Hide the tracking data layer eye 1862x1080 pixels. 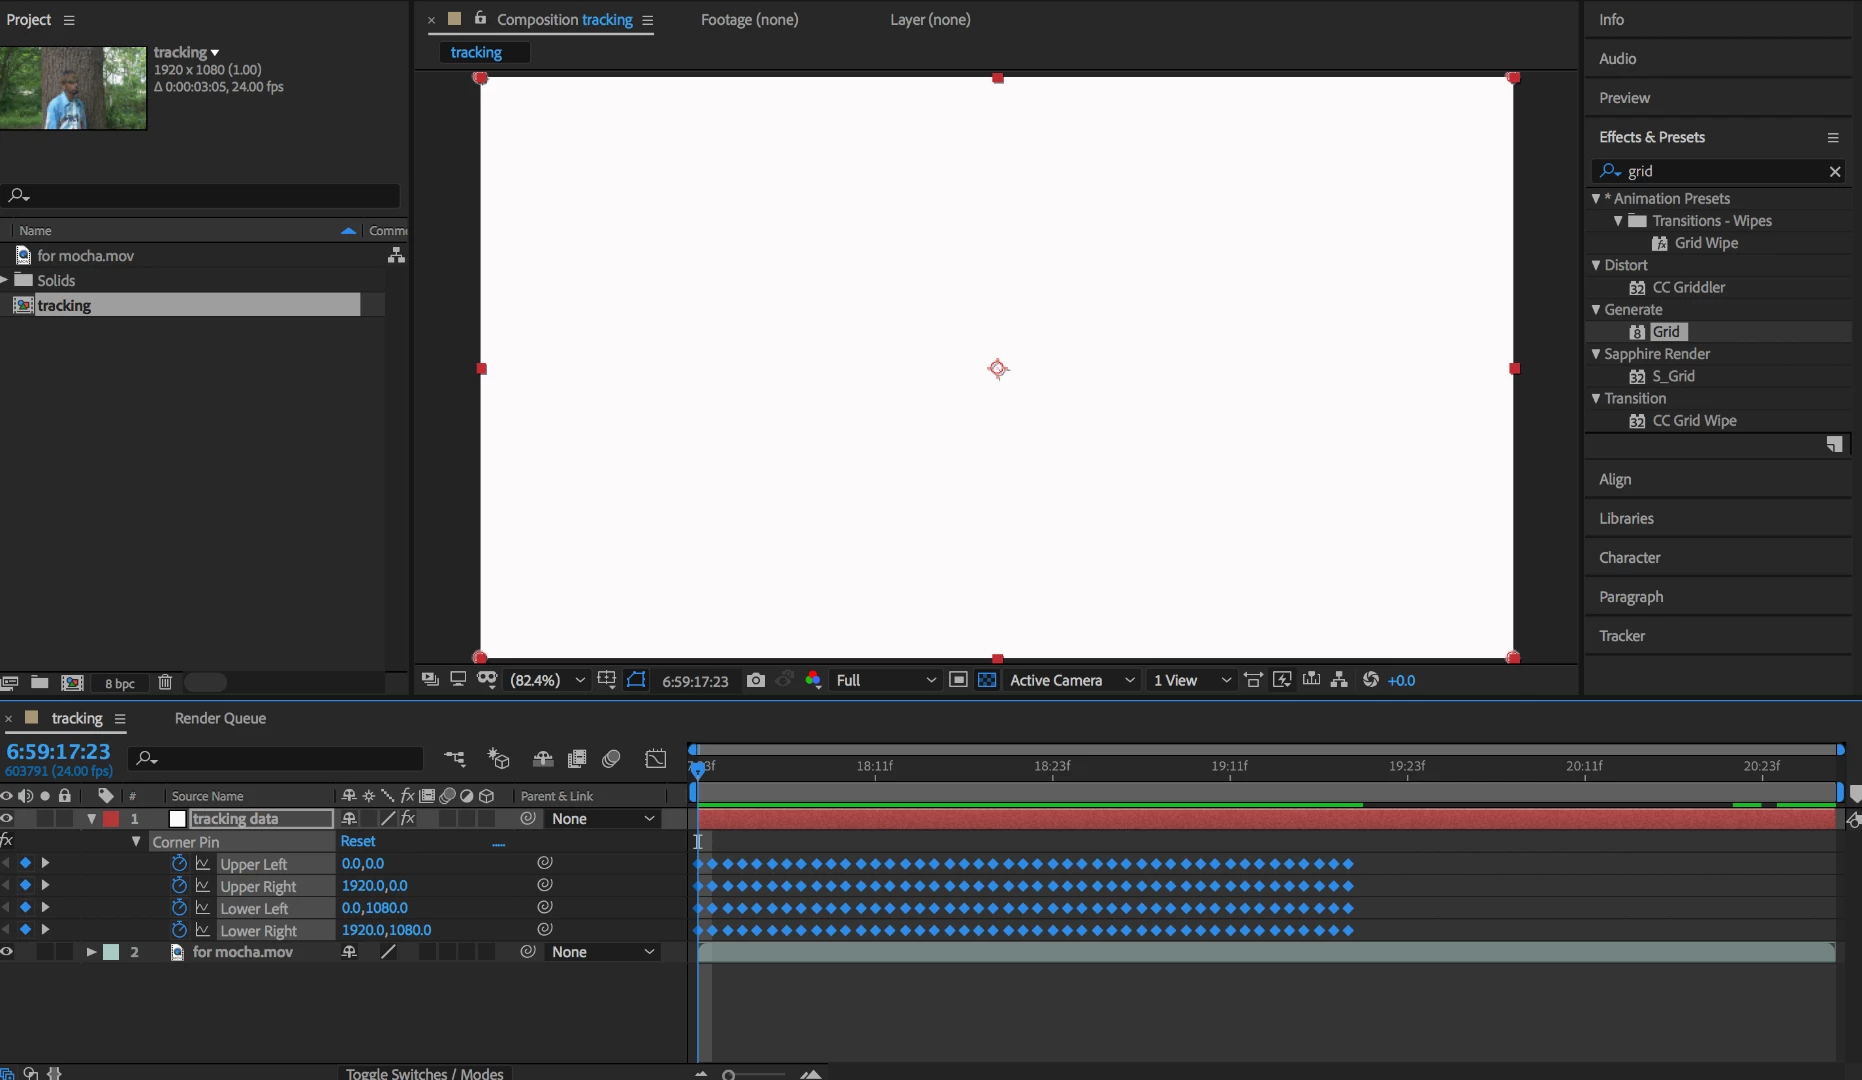(x=7, y=818)
